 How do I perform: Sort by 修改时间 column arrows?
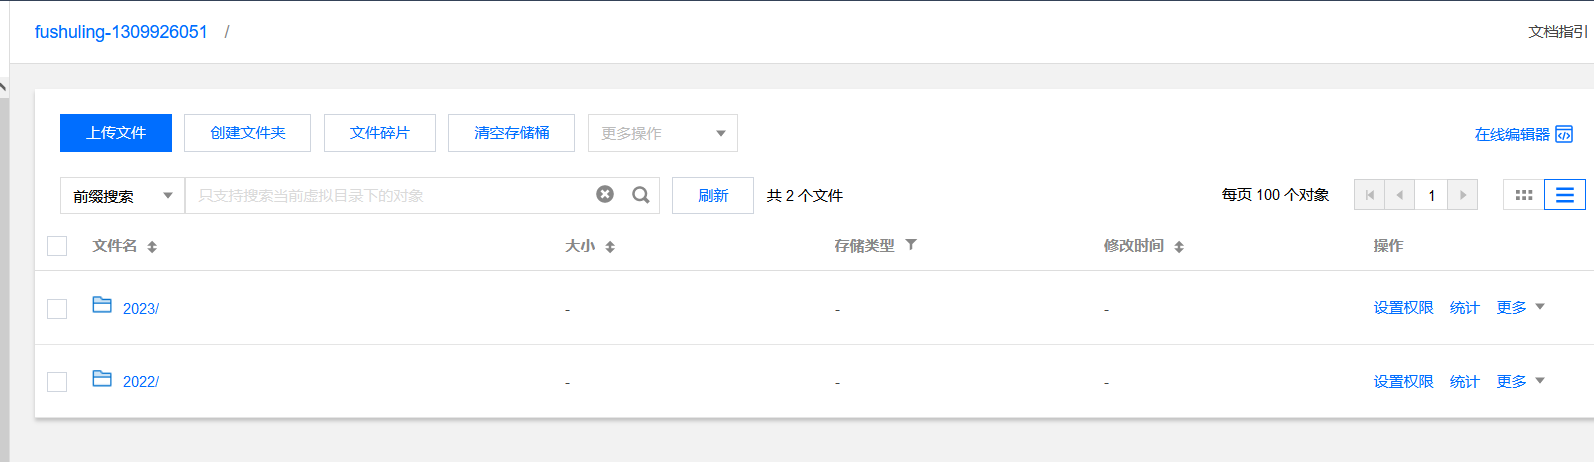(1179, 247)
